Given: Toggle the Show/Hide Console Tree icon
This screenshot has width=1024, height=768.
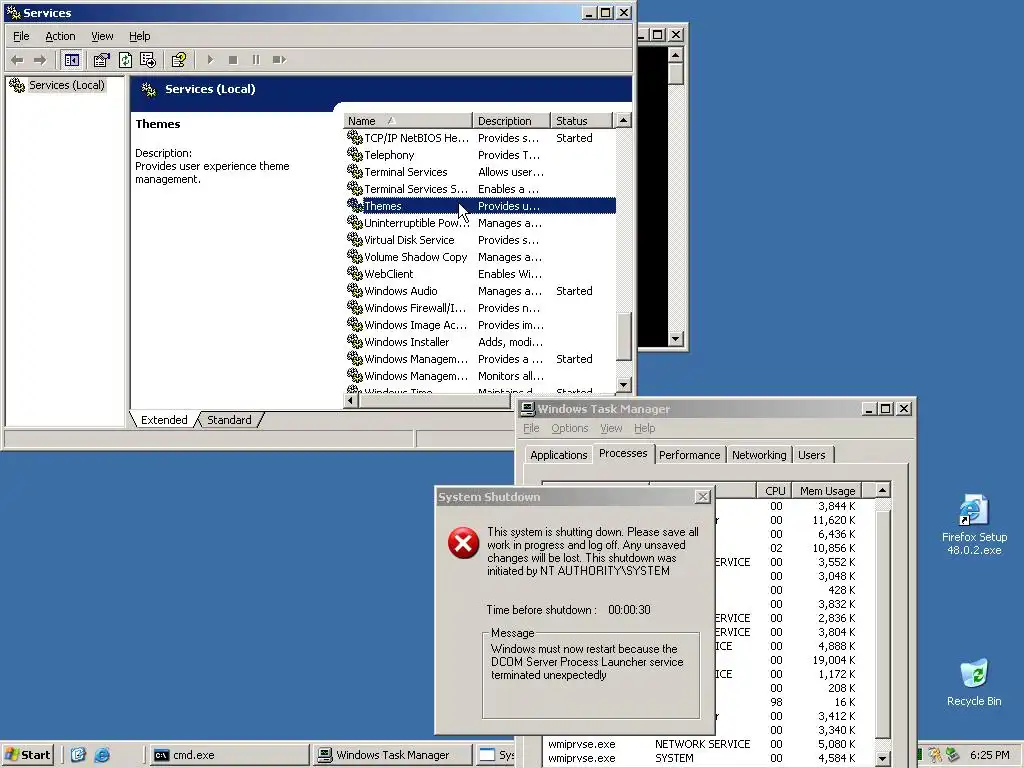Looking at the screenshot, I should point(71,60).
